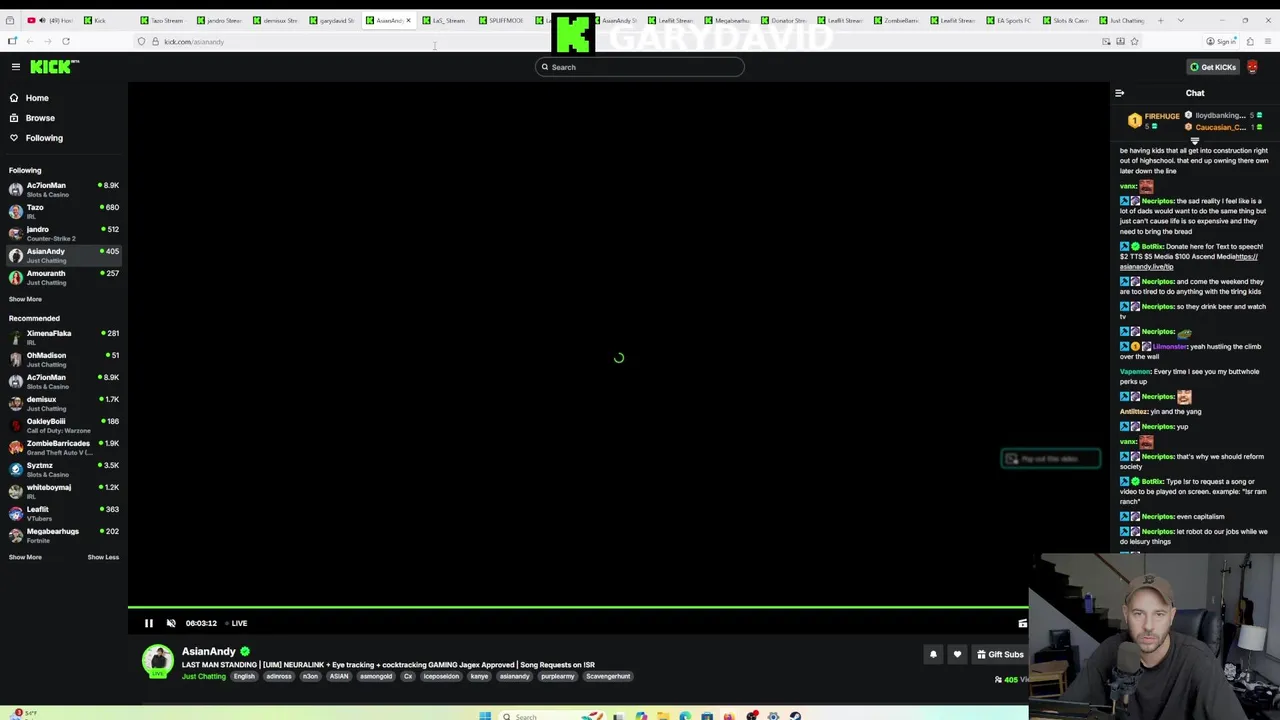
Task: Open whiteboymaj recommended channel
Action: 64,491
